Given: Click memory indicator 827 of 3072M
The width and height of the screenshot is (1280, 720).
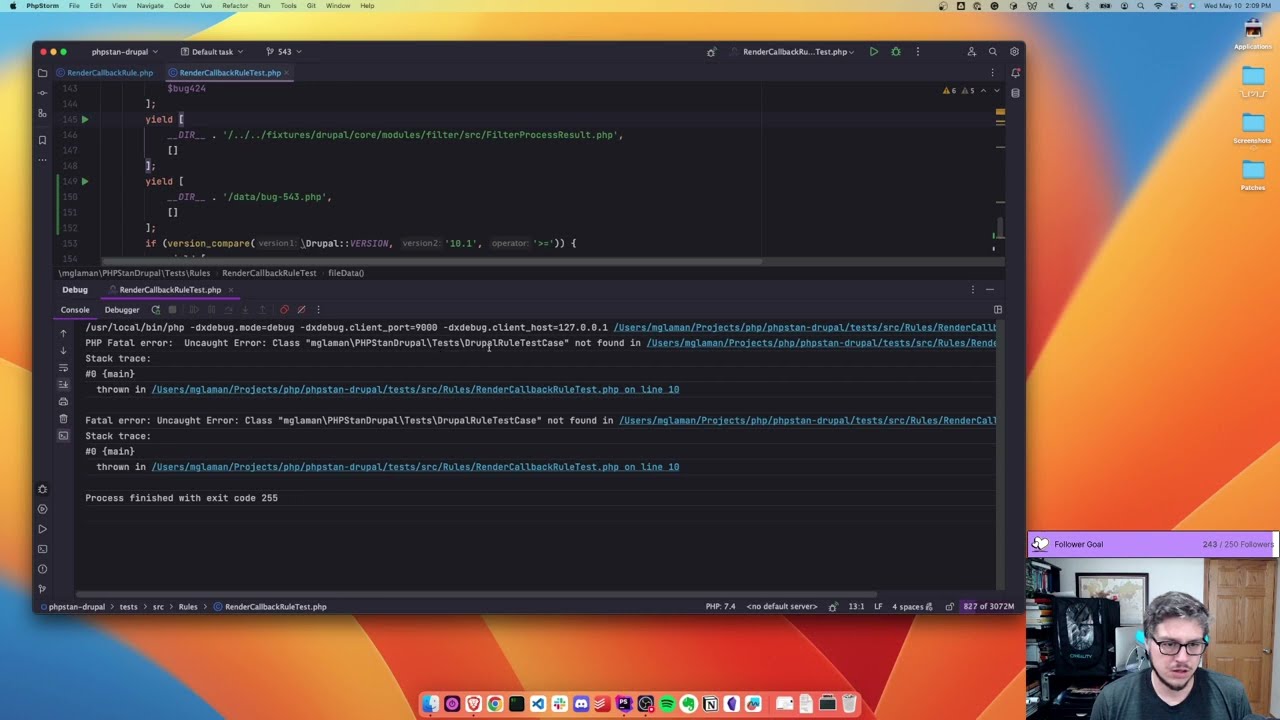Looking at the screenshot, I should [x=989, y=607].
